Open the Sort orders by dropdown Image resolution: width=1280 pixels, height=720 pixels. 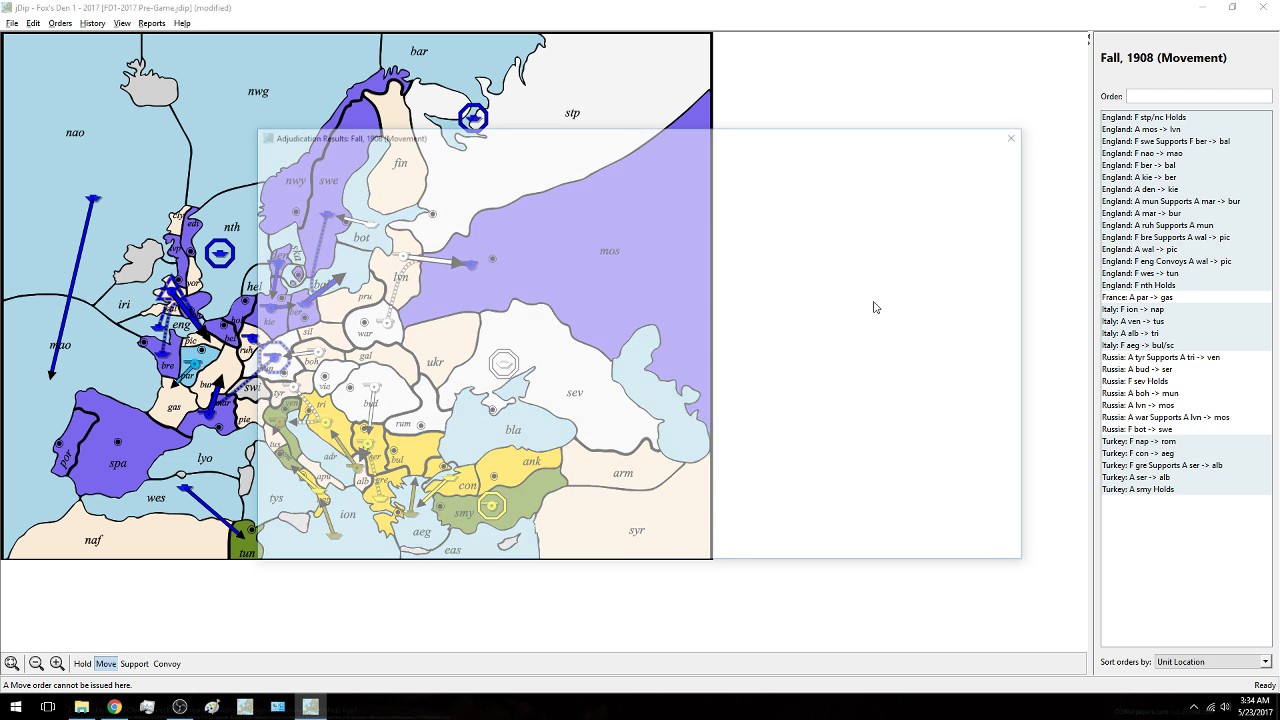click(1213, 662)
